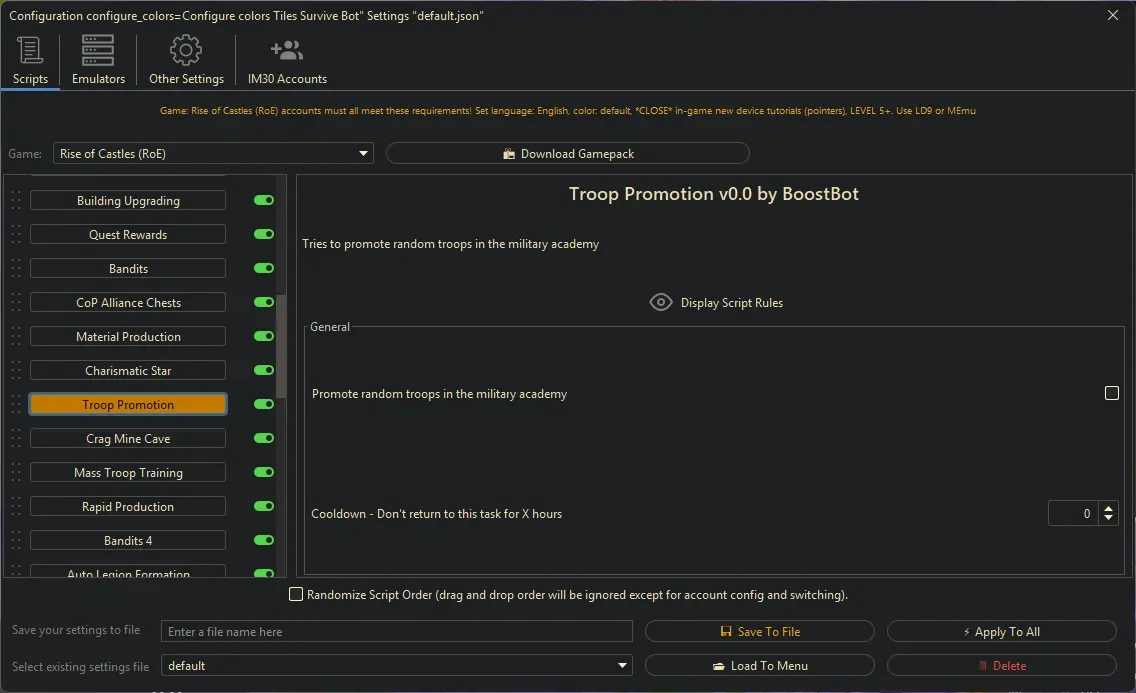The width and height of the screenshot is (1136, 693).
Task: Open the existing settings file dropdown
Action: [396, 665]
